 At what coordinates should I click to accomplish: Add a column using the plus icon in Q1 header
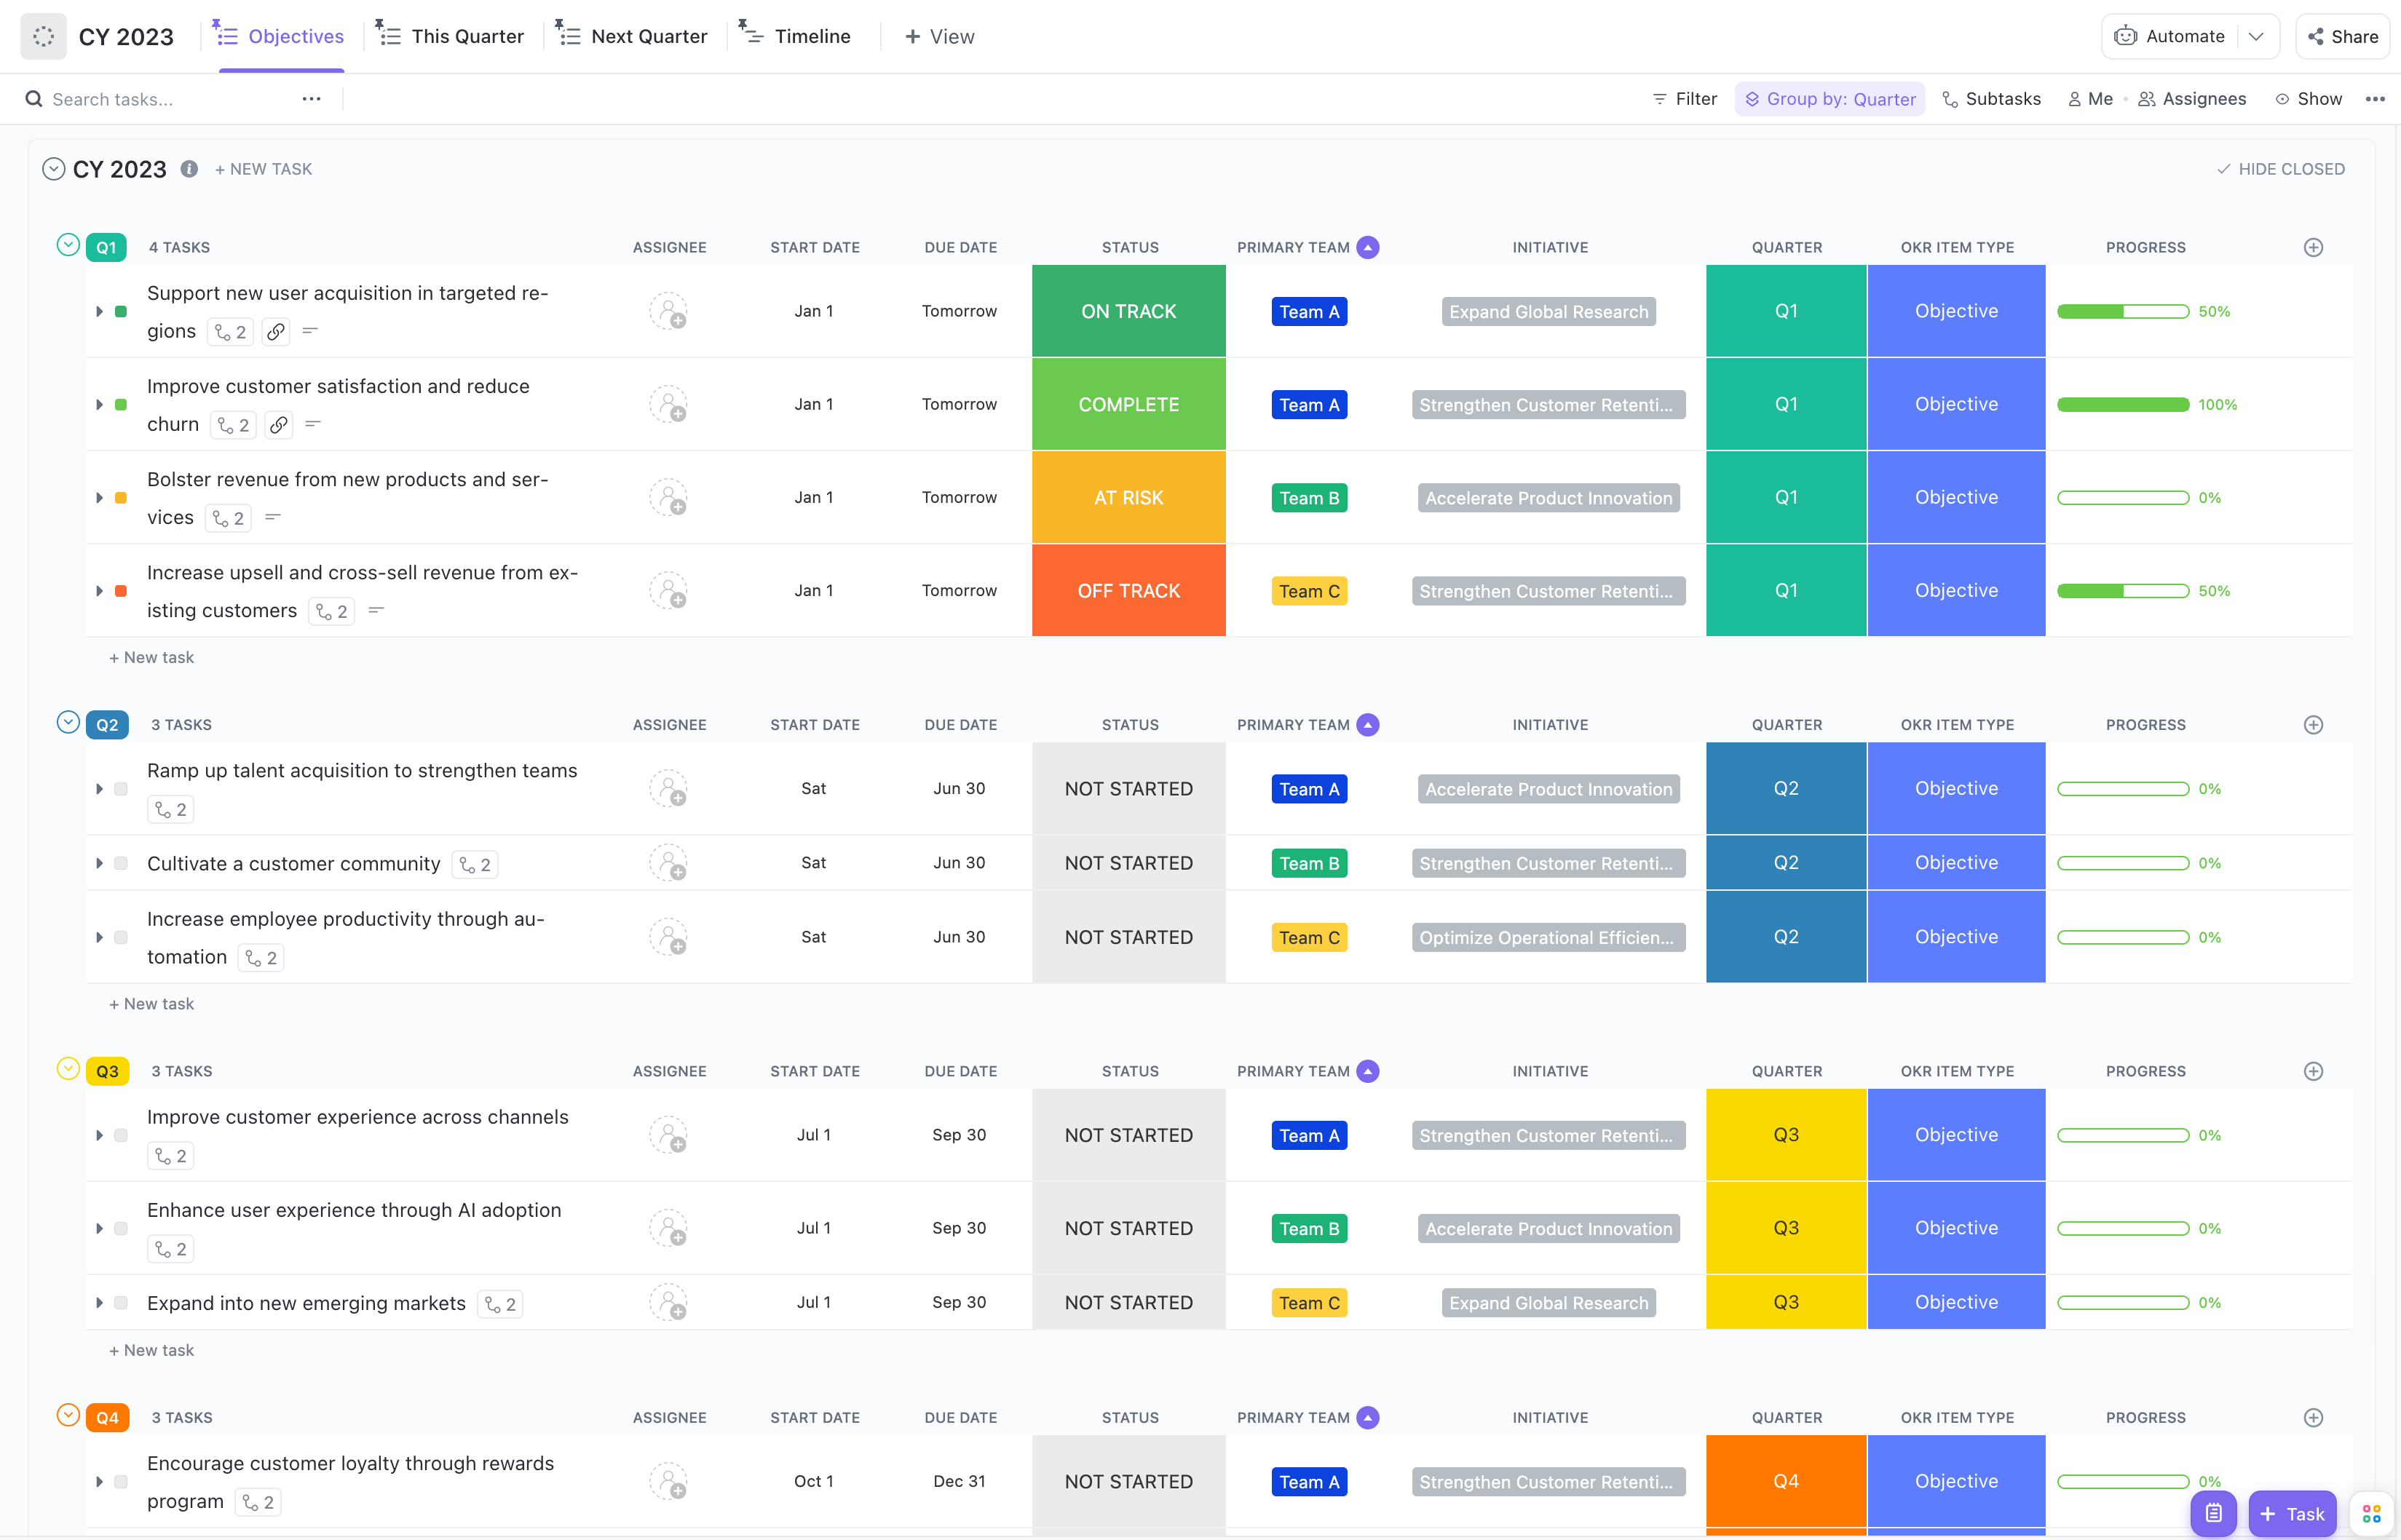pos(2313,247)
